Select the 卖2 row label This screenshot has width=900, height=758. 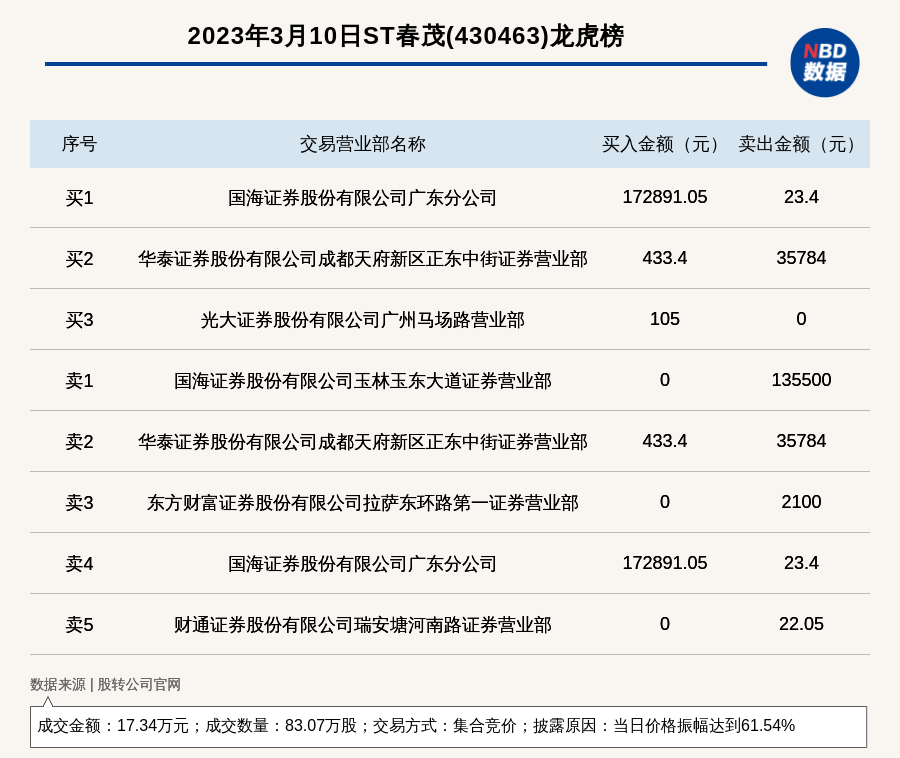coord(79,442)
